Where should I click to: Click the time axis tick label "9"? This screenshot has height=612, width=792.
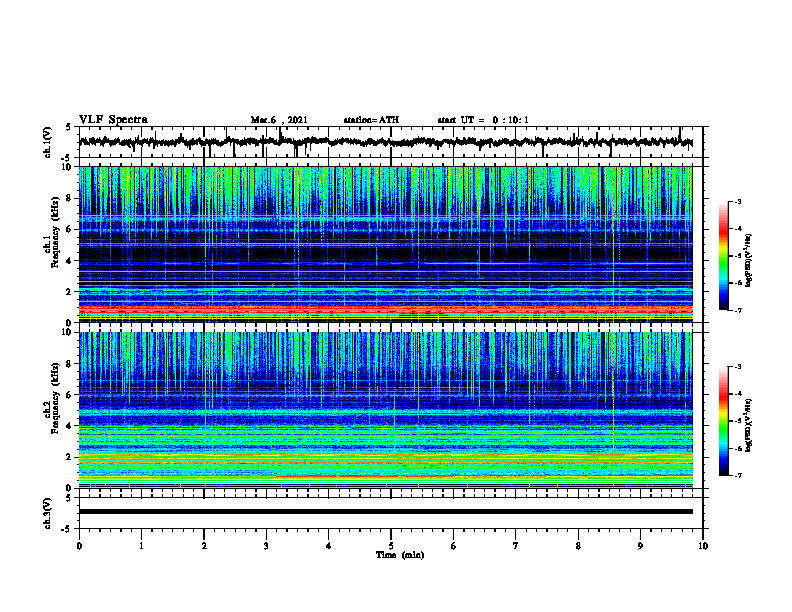click(x=640, y=546)
